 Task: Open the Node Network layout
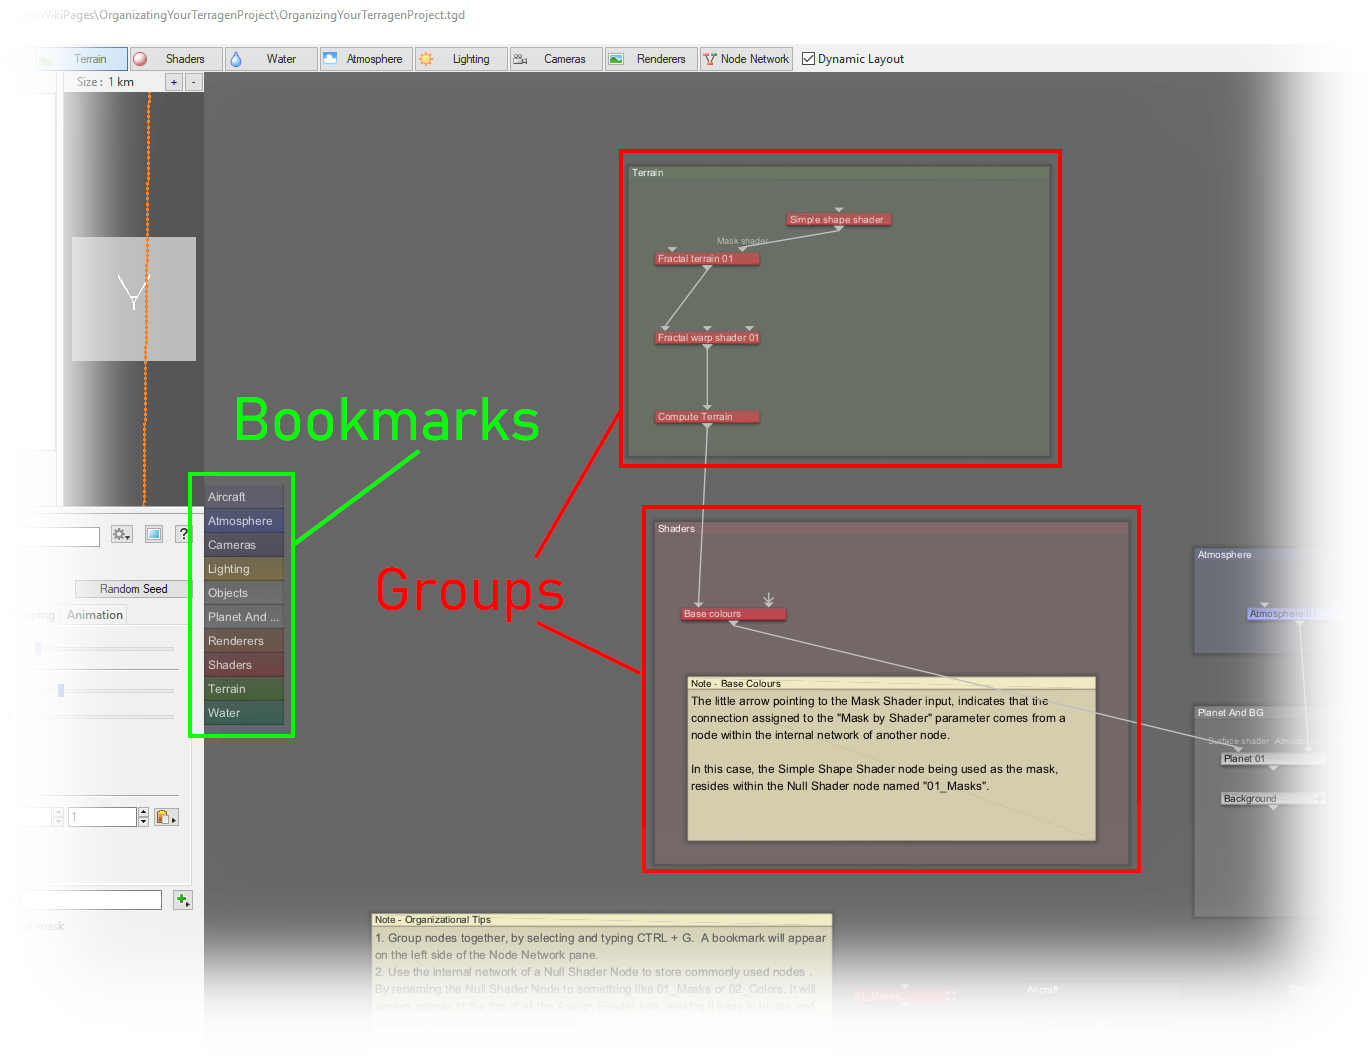[x=746, y=59]
